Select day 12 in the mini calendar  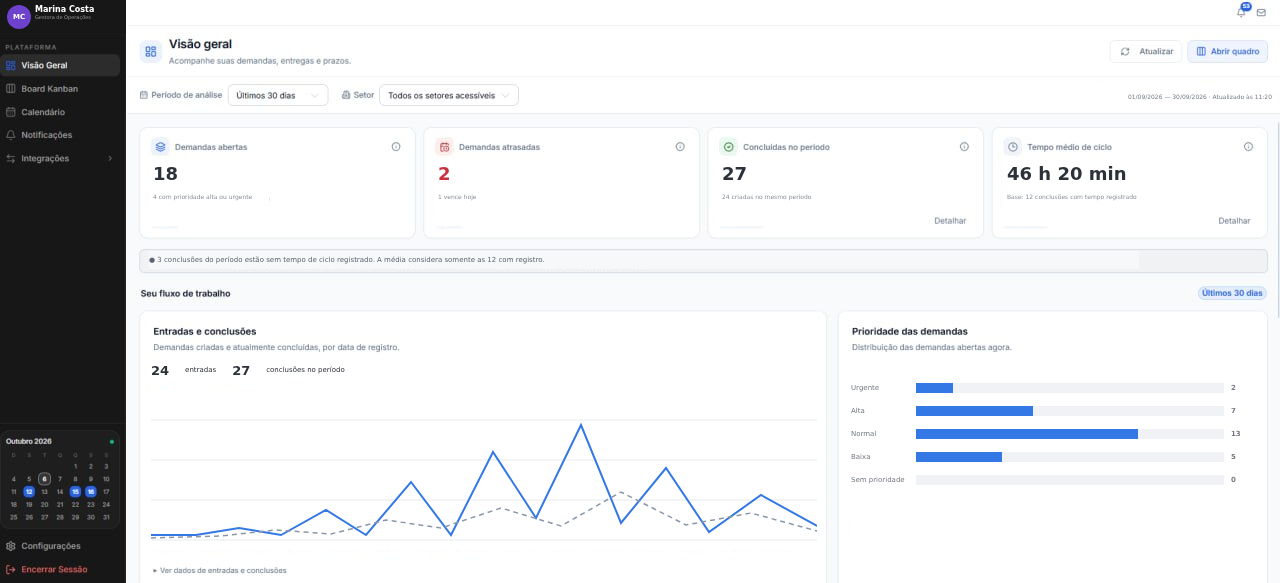[x=29, y=492]
